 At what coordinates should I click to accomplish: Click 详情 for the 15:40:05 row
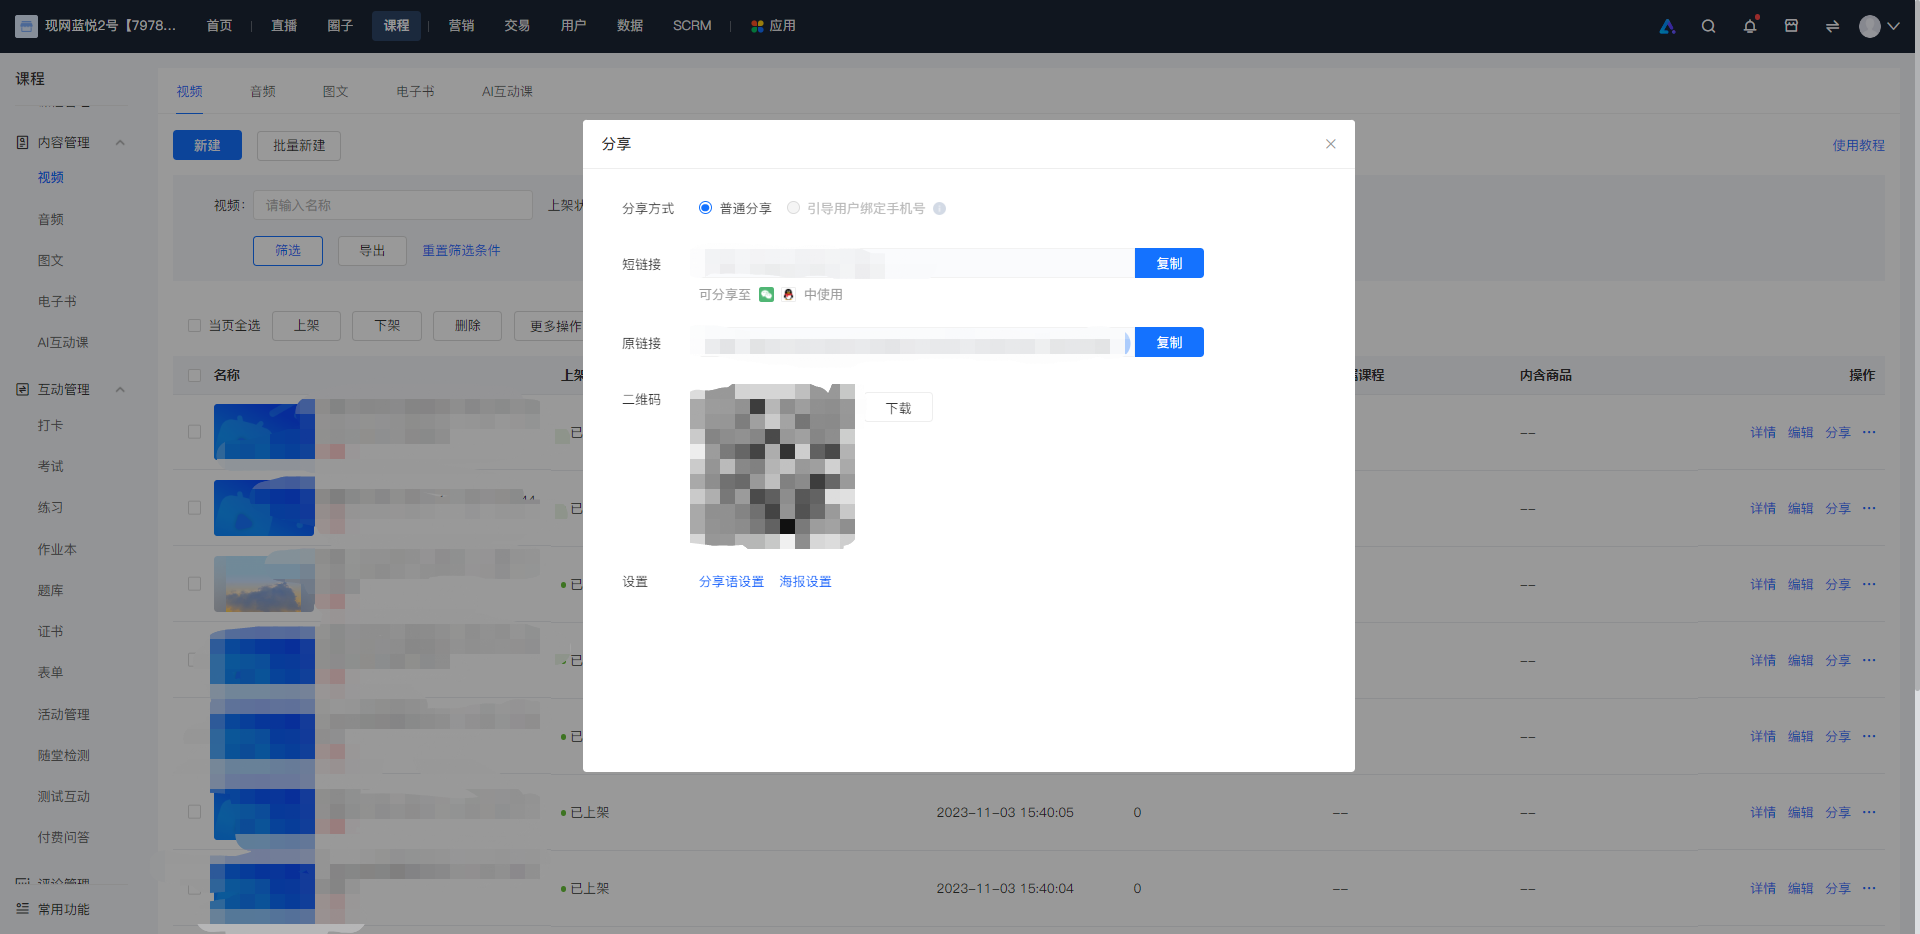(1763, 812)
